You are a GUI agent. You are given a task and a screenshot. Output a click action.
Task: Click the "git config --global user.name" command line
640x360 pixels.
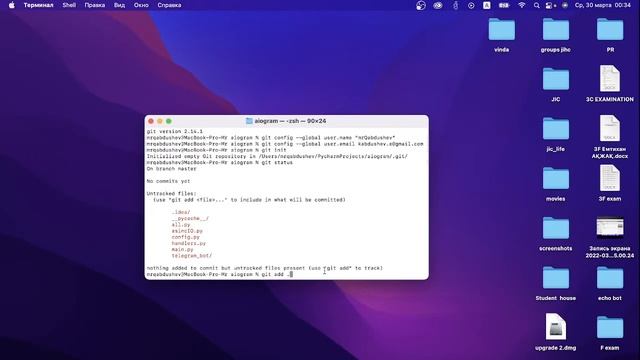[271, 138]
